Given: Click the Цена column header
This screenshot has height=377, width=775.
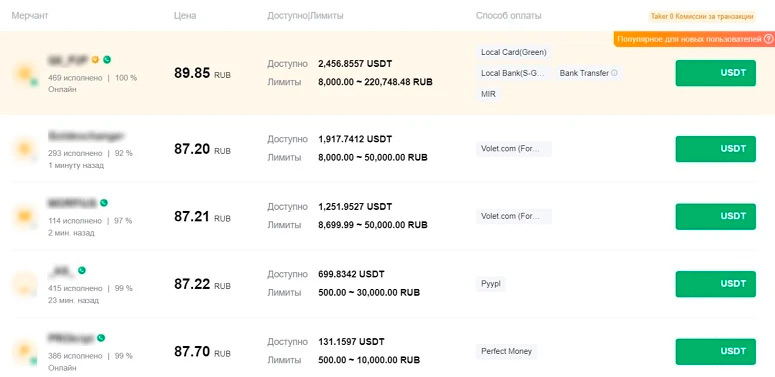Looking at the screenshot, I should pyautogui.click(x=185, y=16).
